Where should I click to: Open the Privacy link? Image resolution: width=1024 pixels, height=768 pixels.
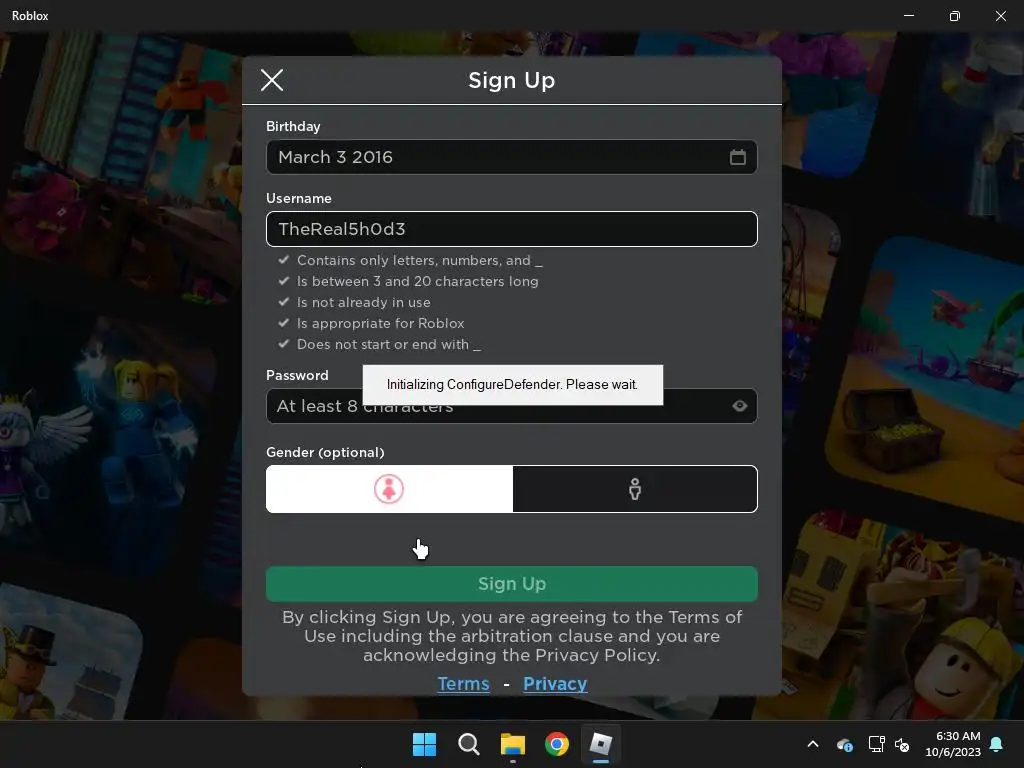[555, 684]
